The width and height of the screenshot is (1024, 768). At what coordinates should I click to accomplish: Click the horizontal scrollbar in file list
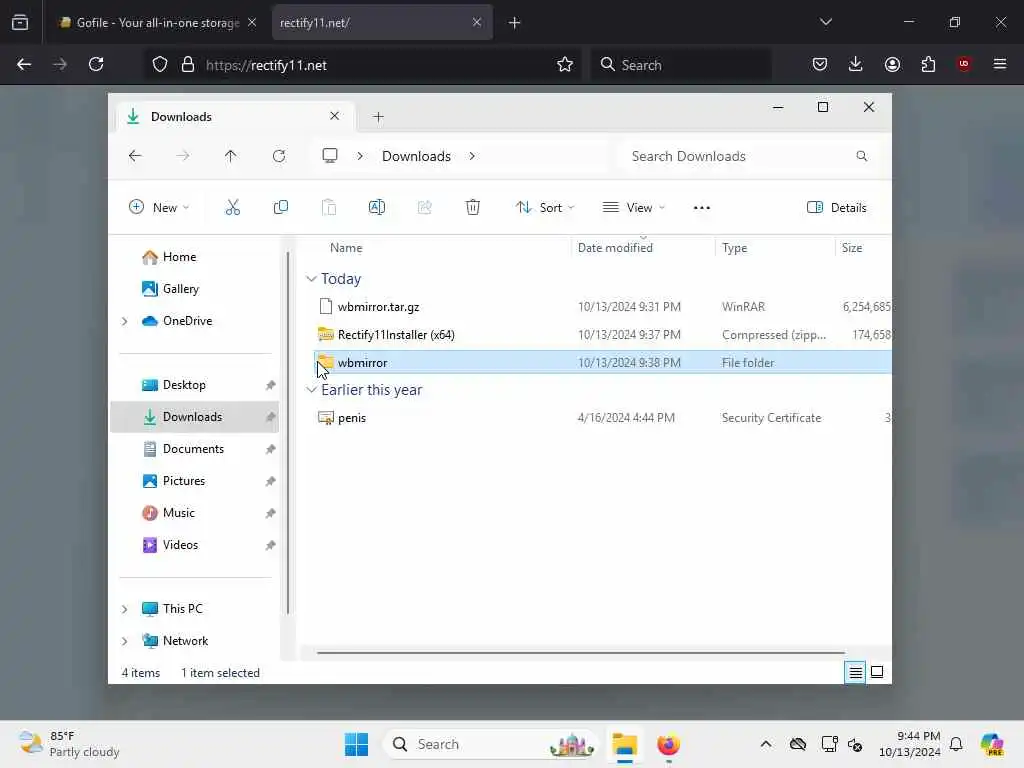tap(581, 652)
